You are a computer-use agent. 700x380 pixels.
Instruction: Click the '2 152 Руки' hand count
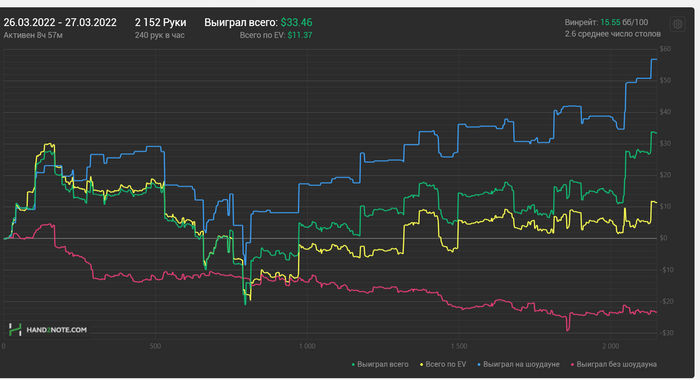point(161,22)
